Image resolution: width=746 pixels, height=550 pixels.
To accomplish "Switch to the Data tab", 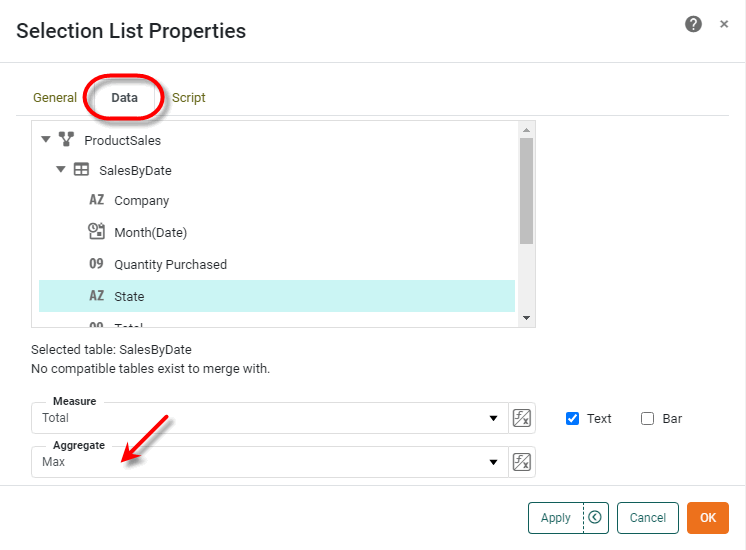I will (124, 98).
